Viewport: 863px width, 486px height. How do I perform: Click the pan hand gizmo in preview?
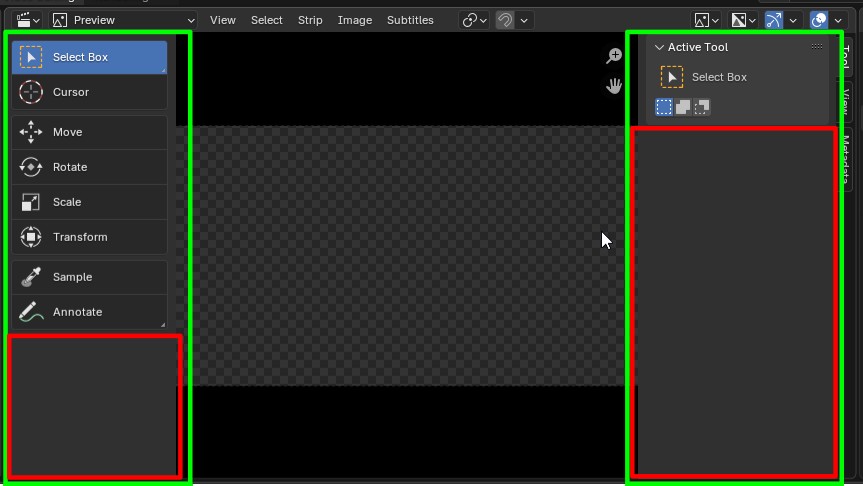click(x=614, y=86)
